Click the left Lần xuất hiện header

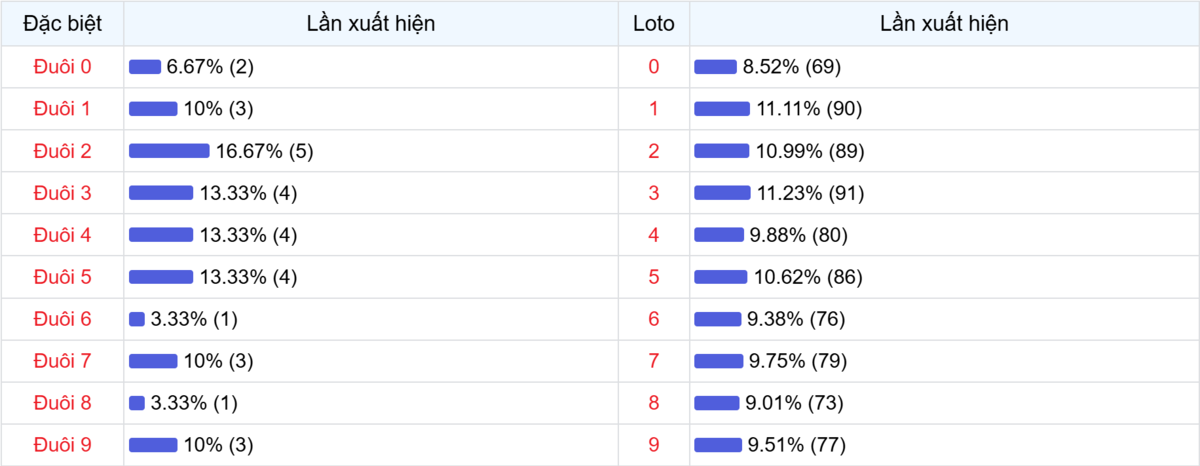(371, 24)
